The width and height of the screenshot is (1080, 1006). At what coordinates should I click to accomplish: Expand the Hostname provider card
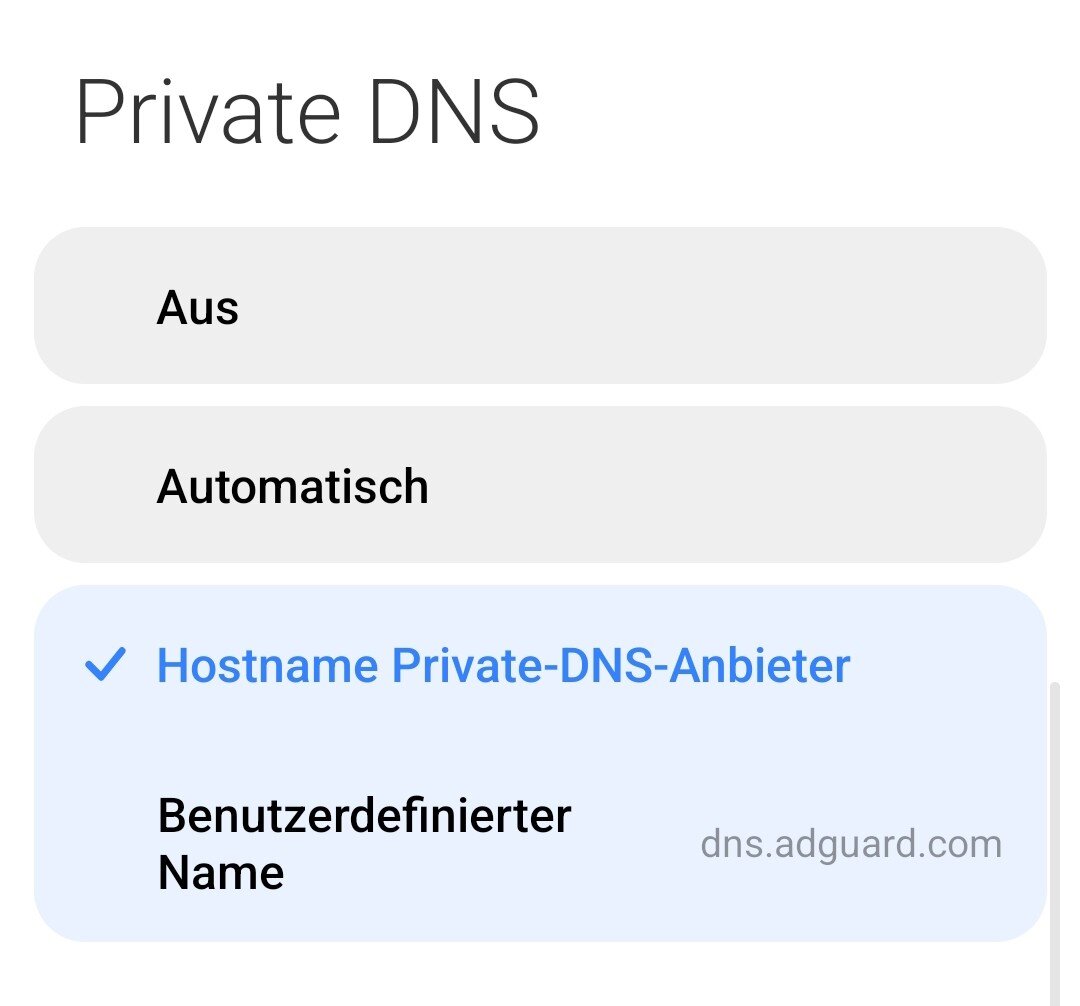(x=540, y=666)
